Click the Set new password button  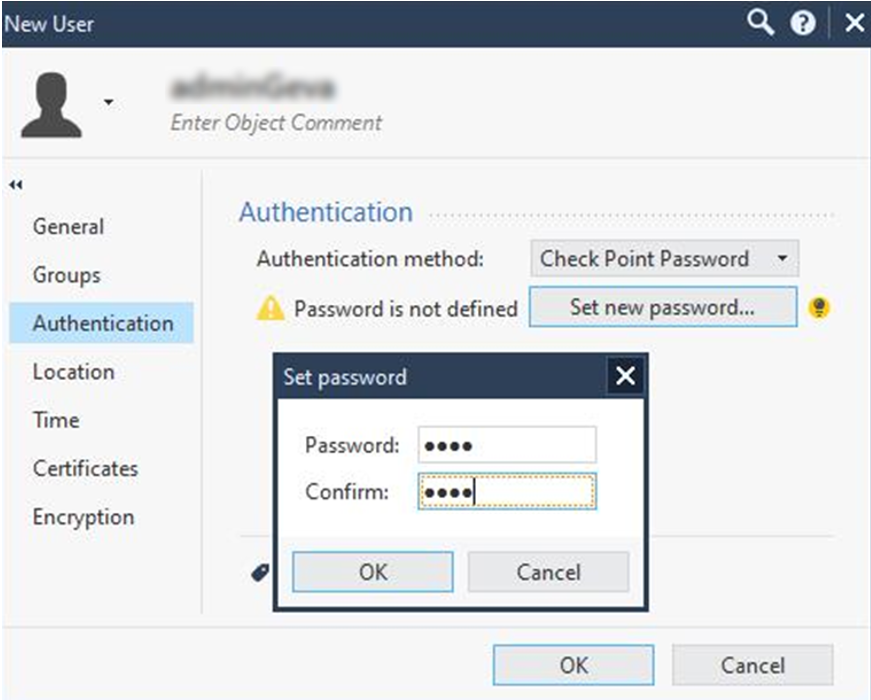click(663, 307)
